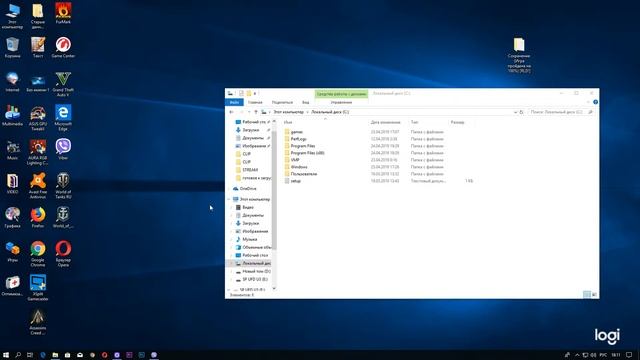Open FurMark desktop shortcut

point(63,13)
